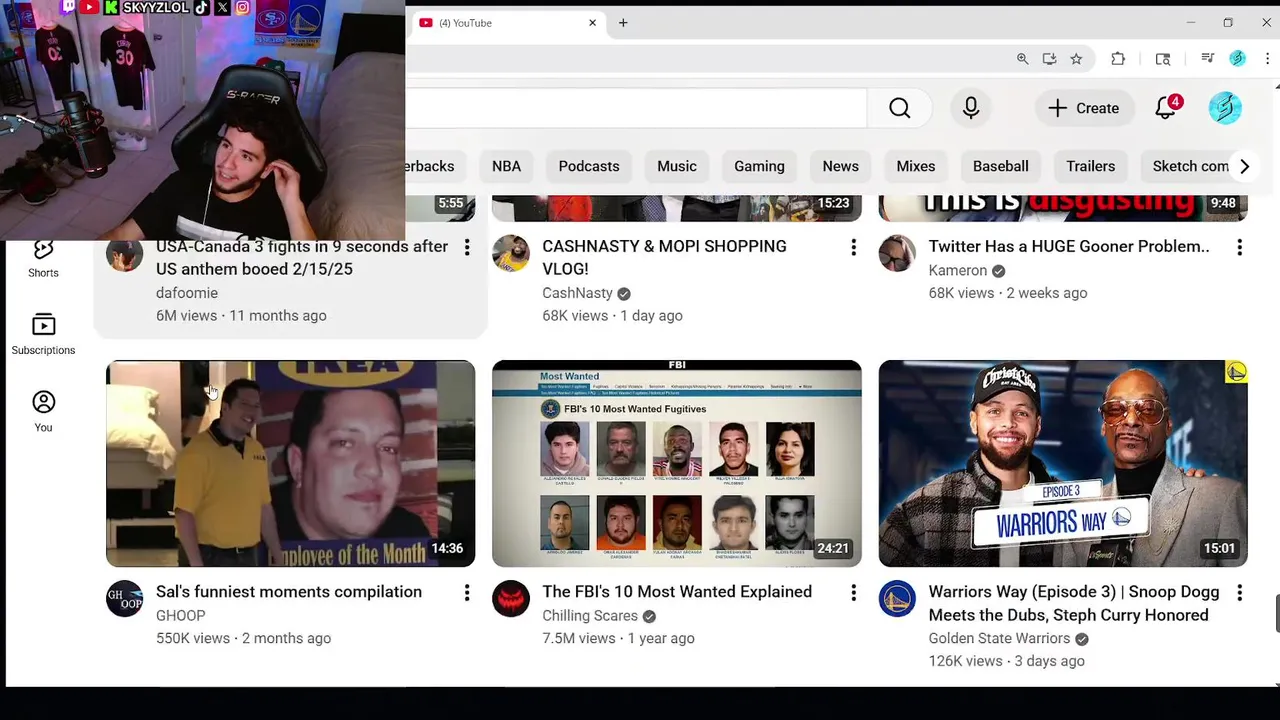
Task: Show more category chips with right arrow
Action: [1244, 166]
